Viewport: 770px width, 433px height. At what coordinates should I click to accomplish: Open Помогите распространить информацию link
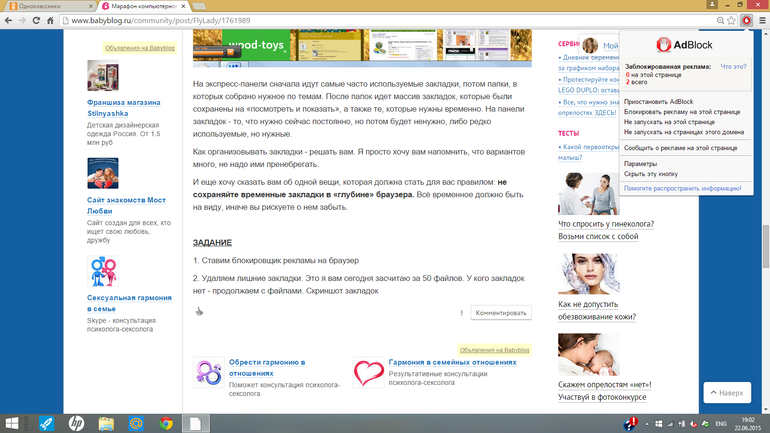pos(682,188)
